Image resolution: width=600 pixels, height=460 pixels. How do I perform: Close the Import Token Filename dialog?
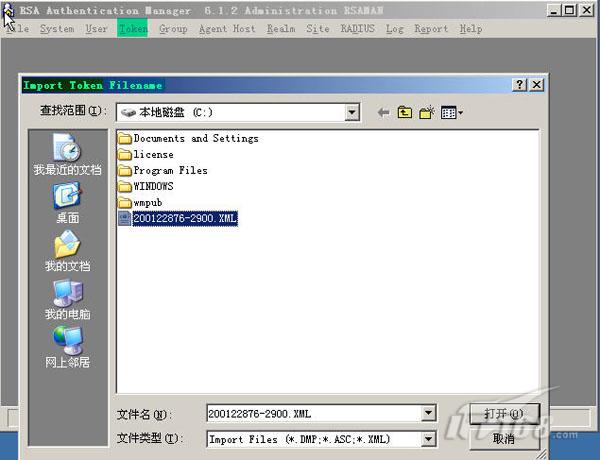(536, 85)
